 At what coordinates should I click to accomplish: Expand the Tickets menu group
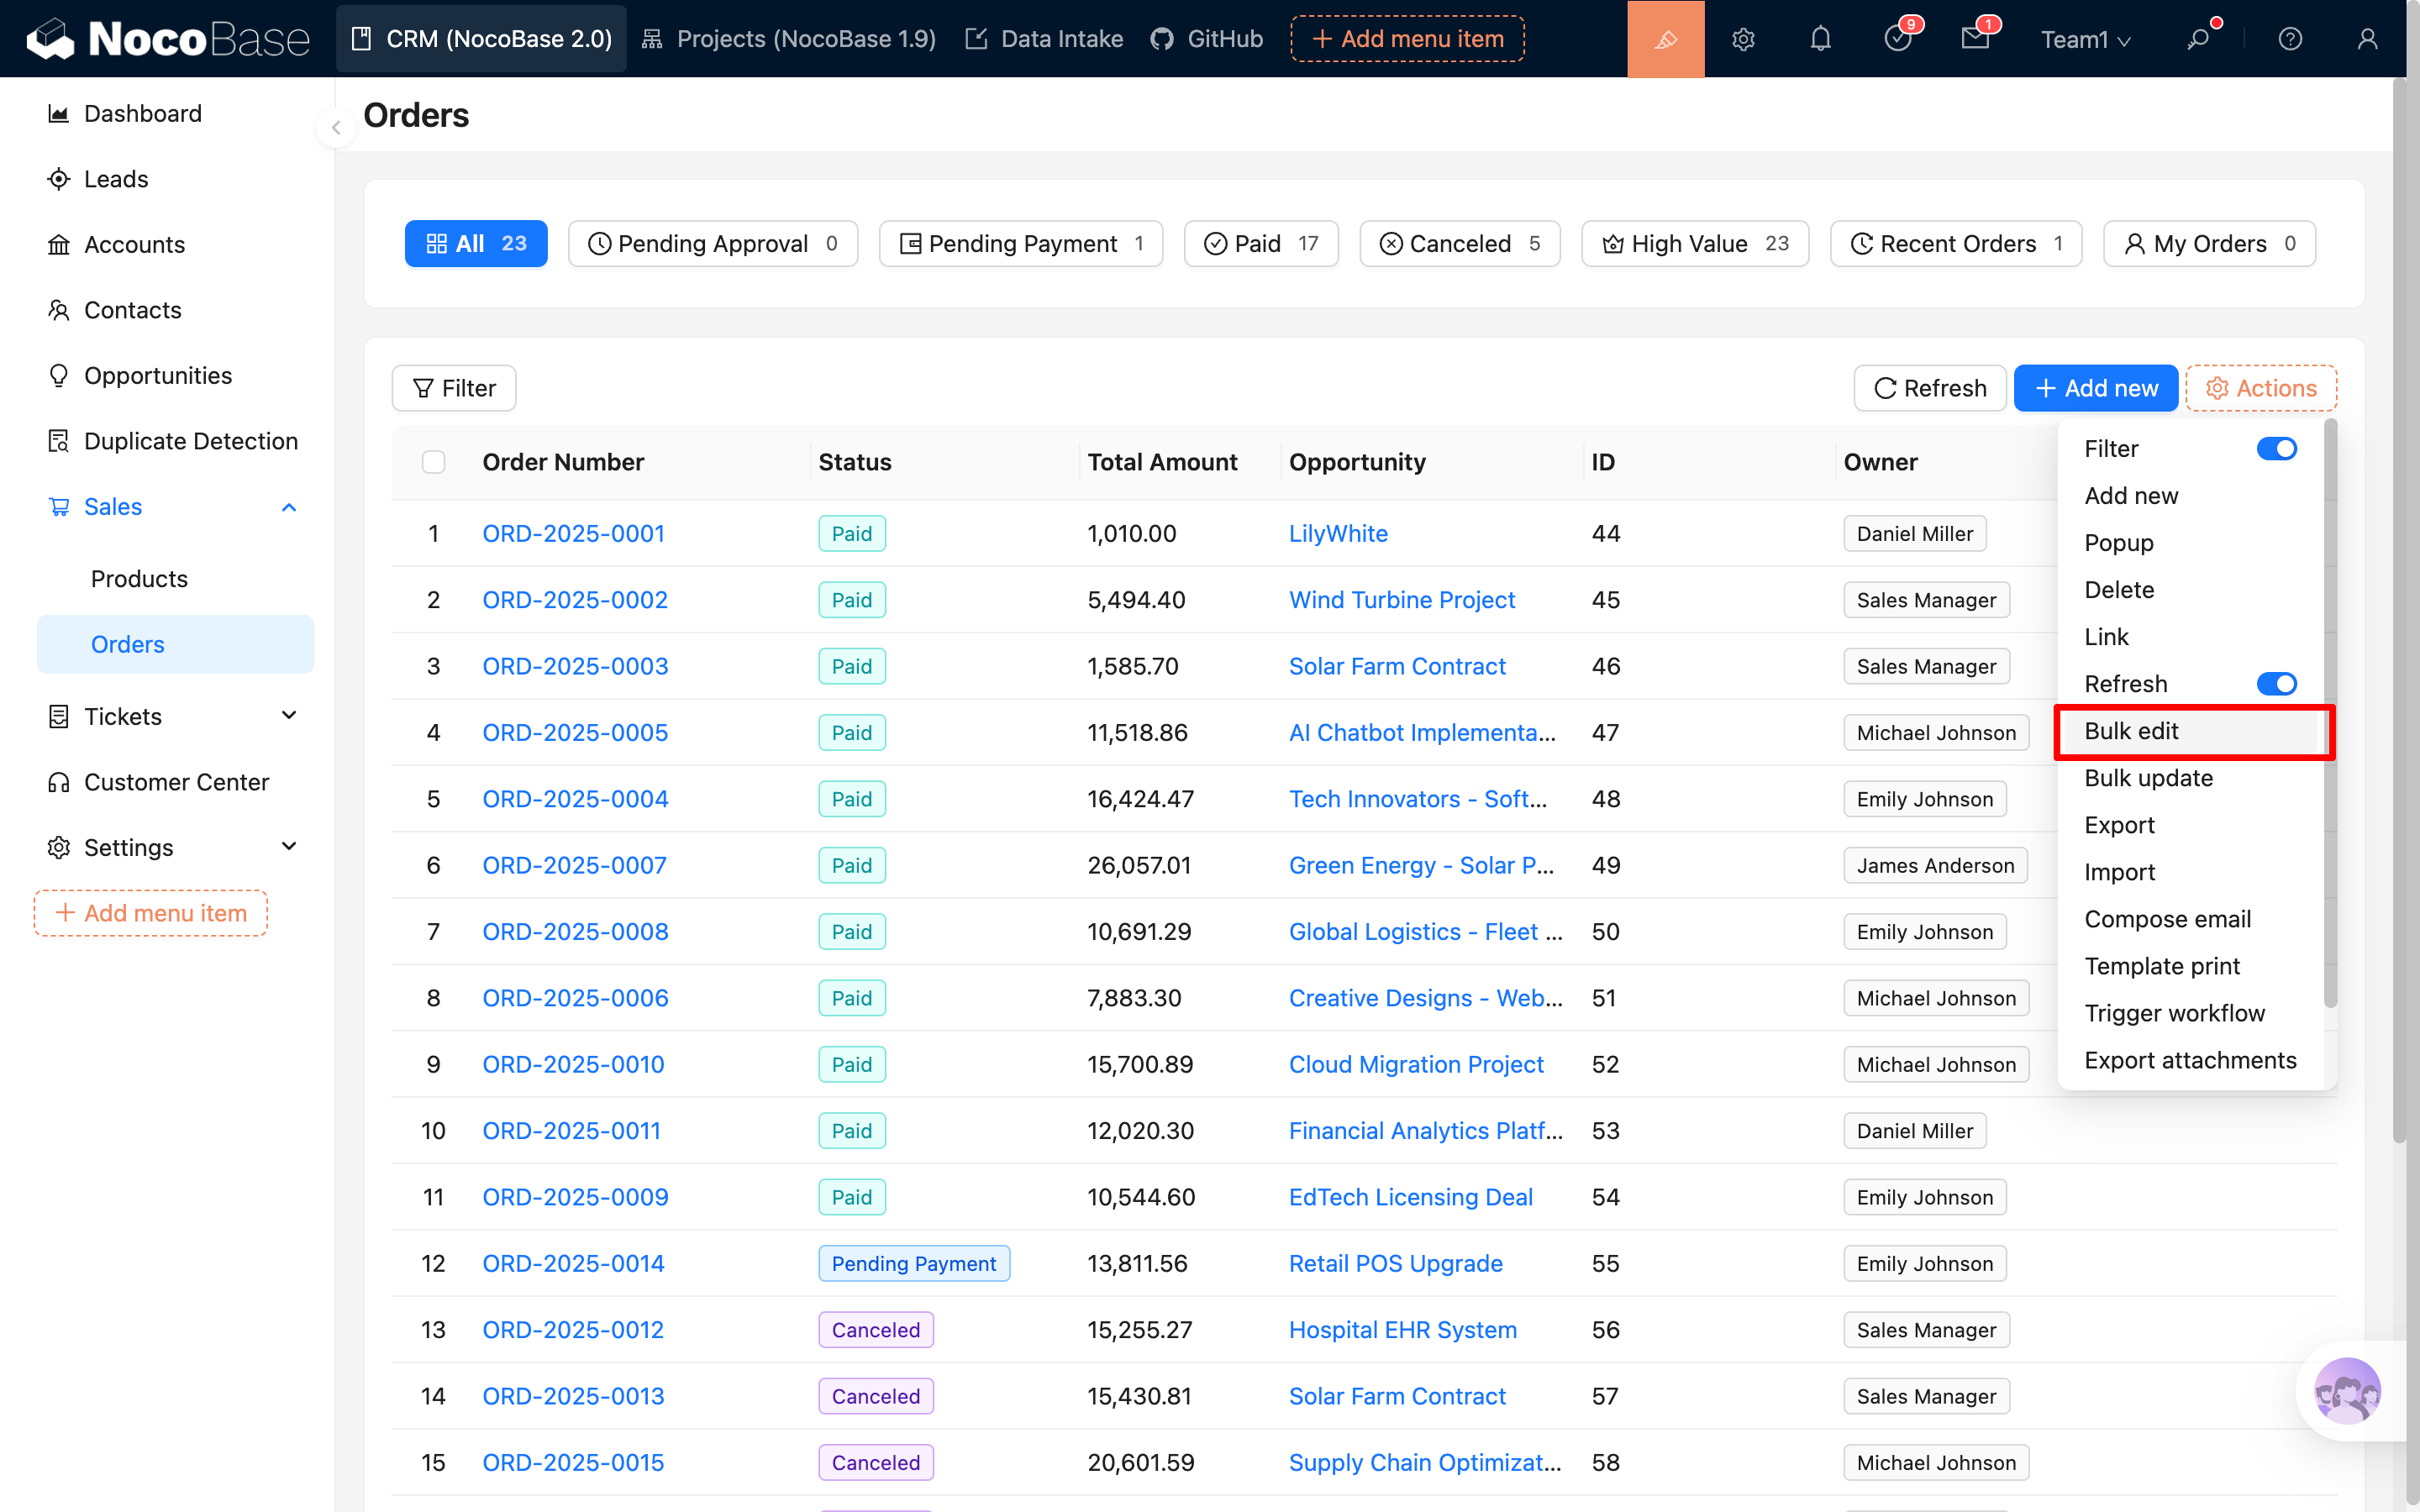289,716
